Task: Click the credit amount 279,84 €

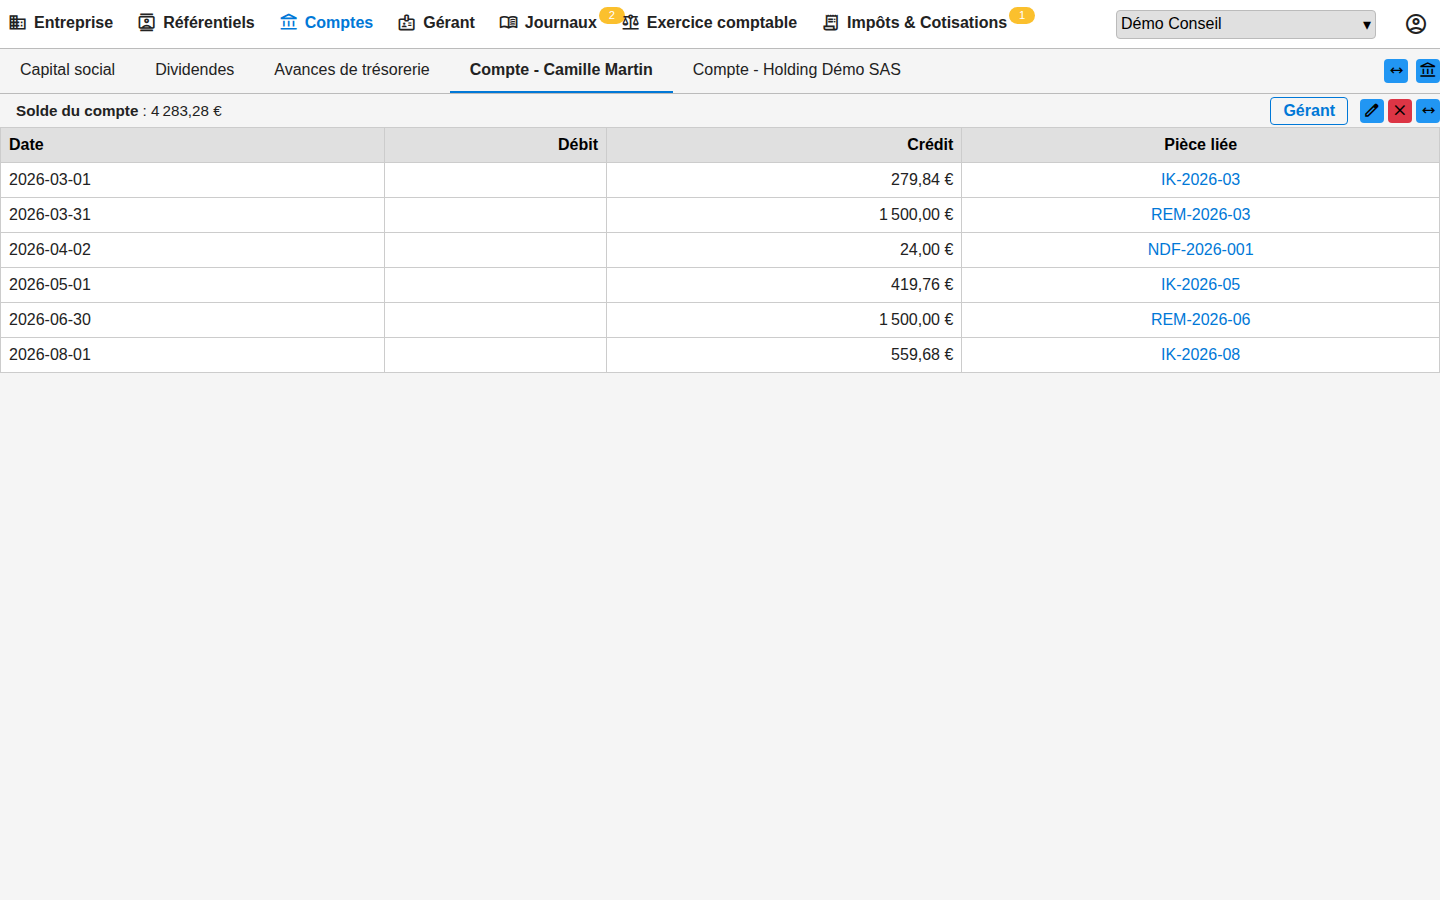Action: pos(922,180)
